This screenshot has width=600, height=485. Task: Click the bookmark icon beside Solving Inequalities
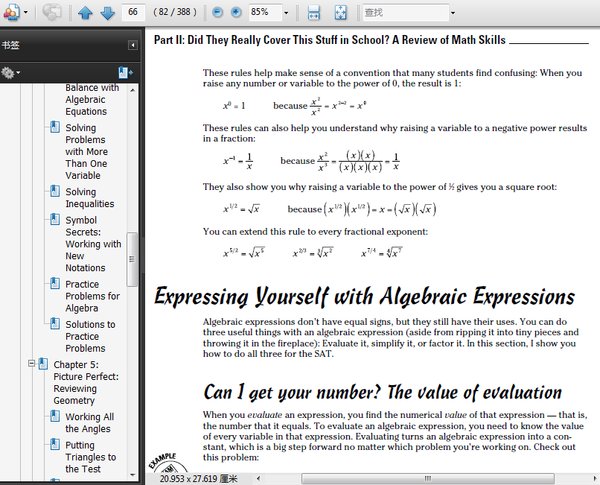coord(55,191)
